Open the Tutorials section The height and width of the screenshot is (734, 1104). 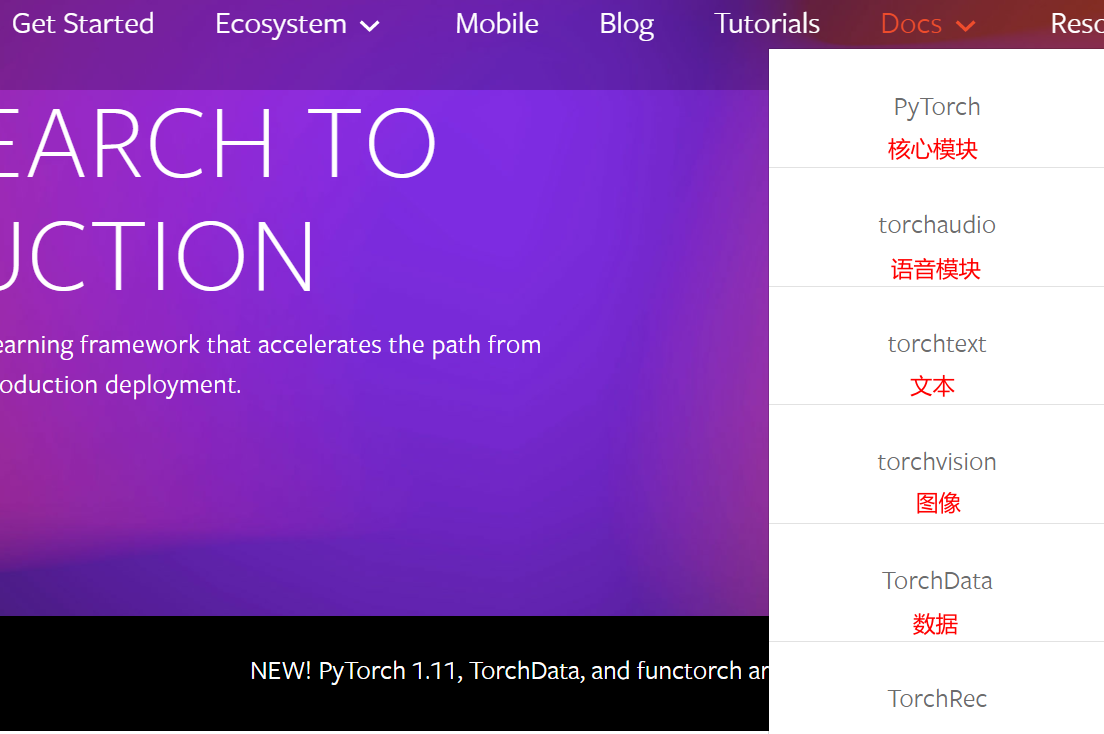point(767,24)
